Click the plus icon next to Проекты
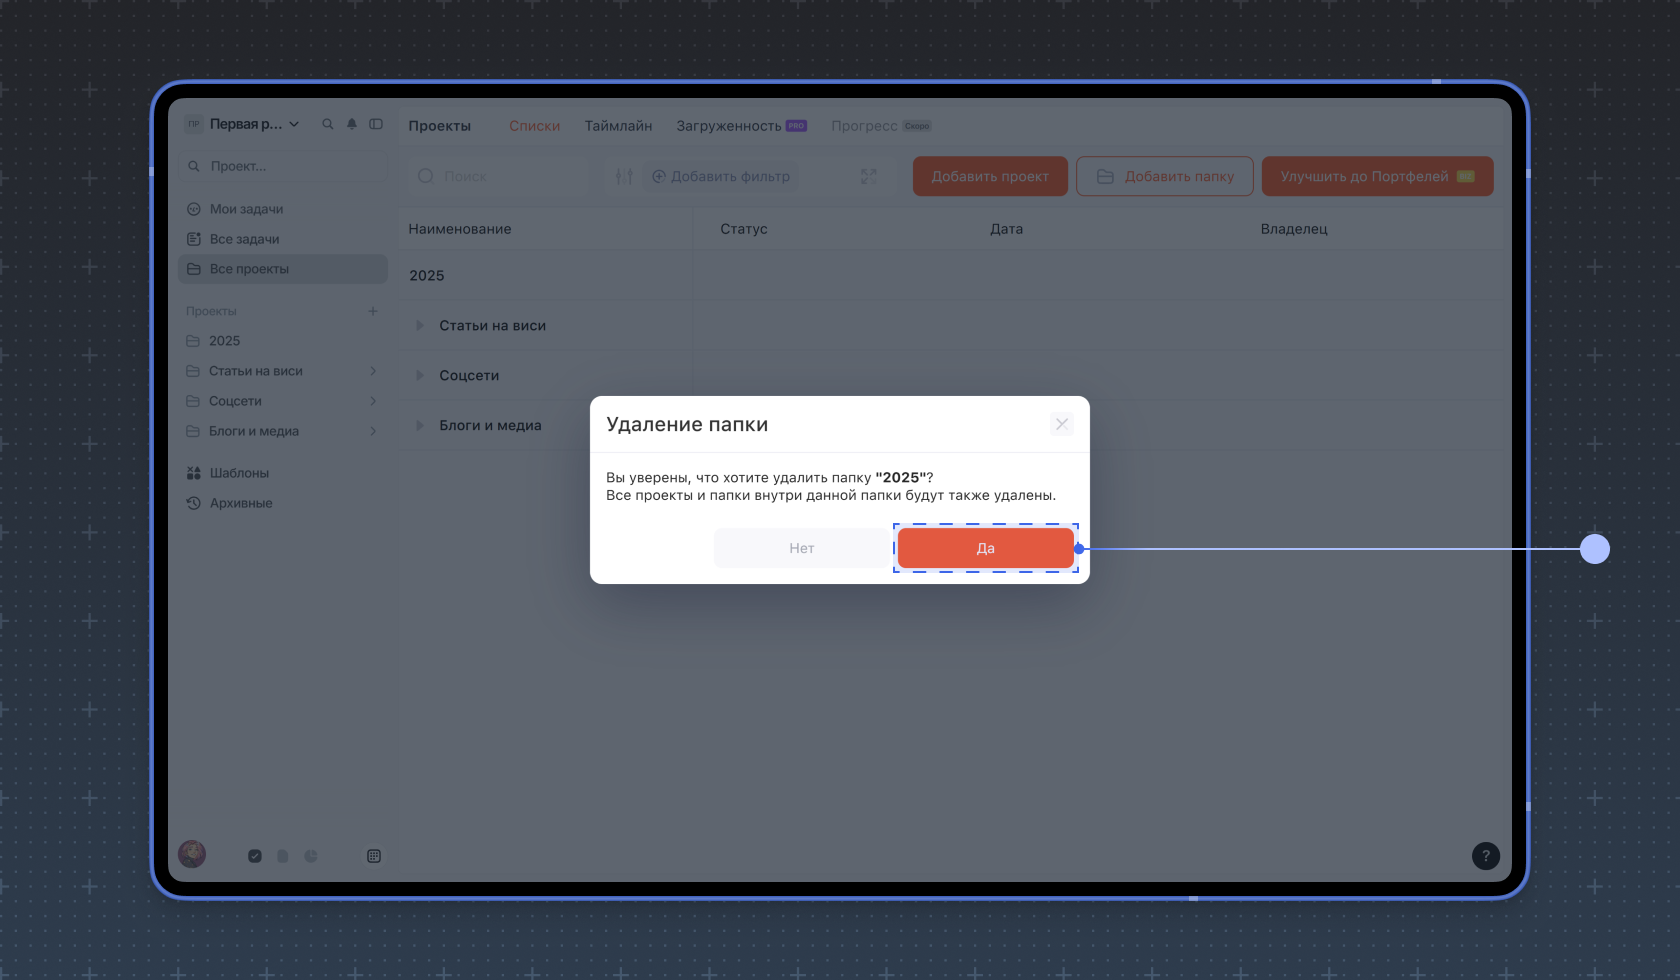Viewport: 1680px width, 980px height. 373,311
